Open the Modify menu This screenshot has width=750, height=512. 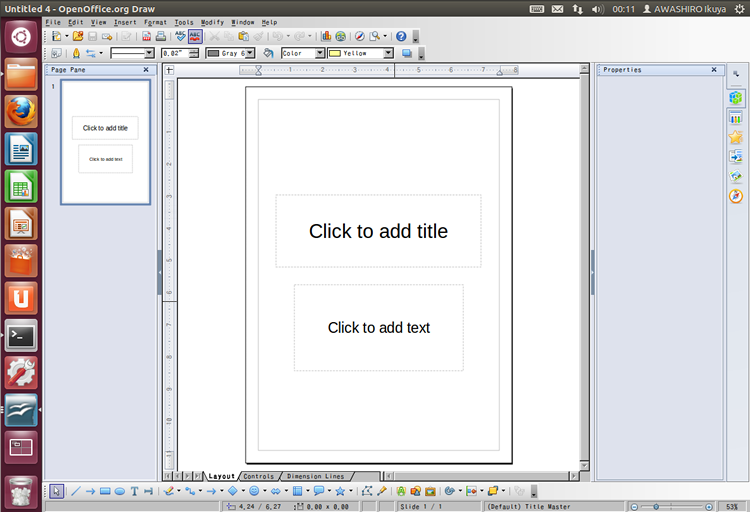click(x=212, y=22)
